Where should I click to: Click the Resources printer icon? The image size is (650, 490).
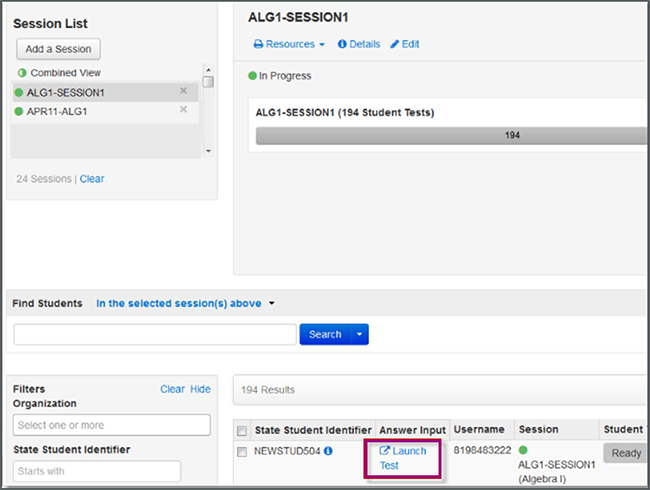[x=258, y=45]
